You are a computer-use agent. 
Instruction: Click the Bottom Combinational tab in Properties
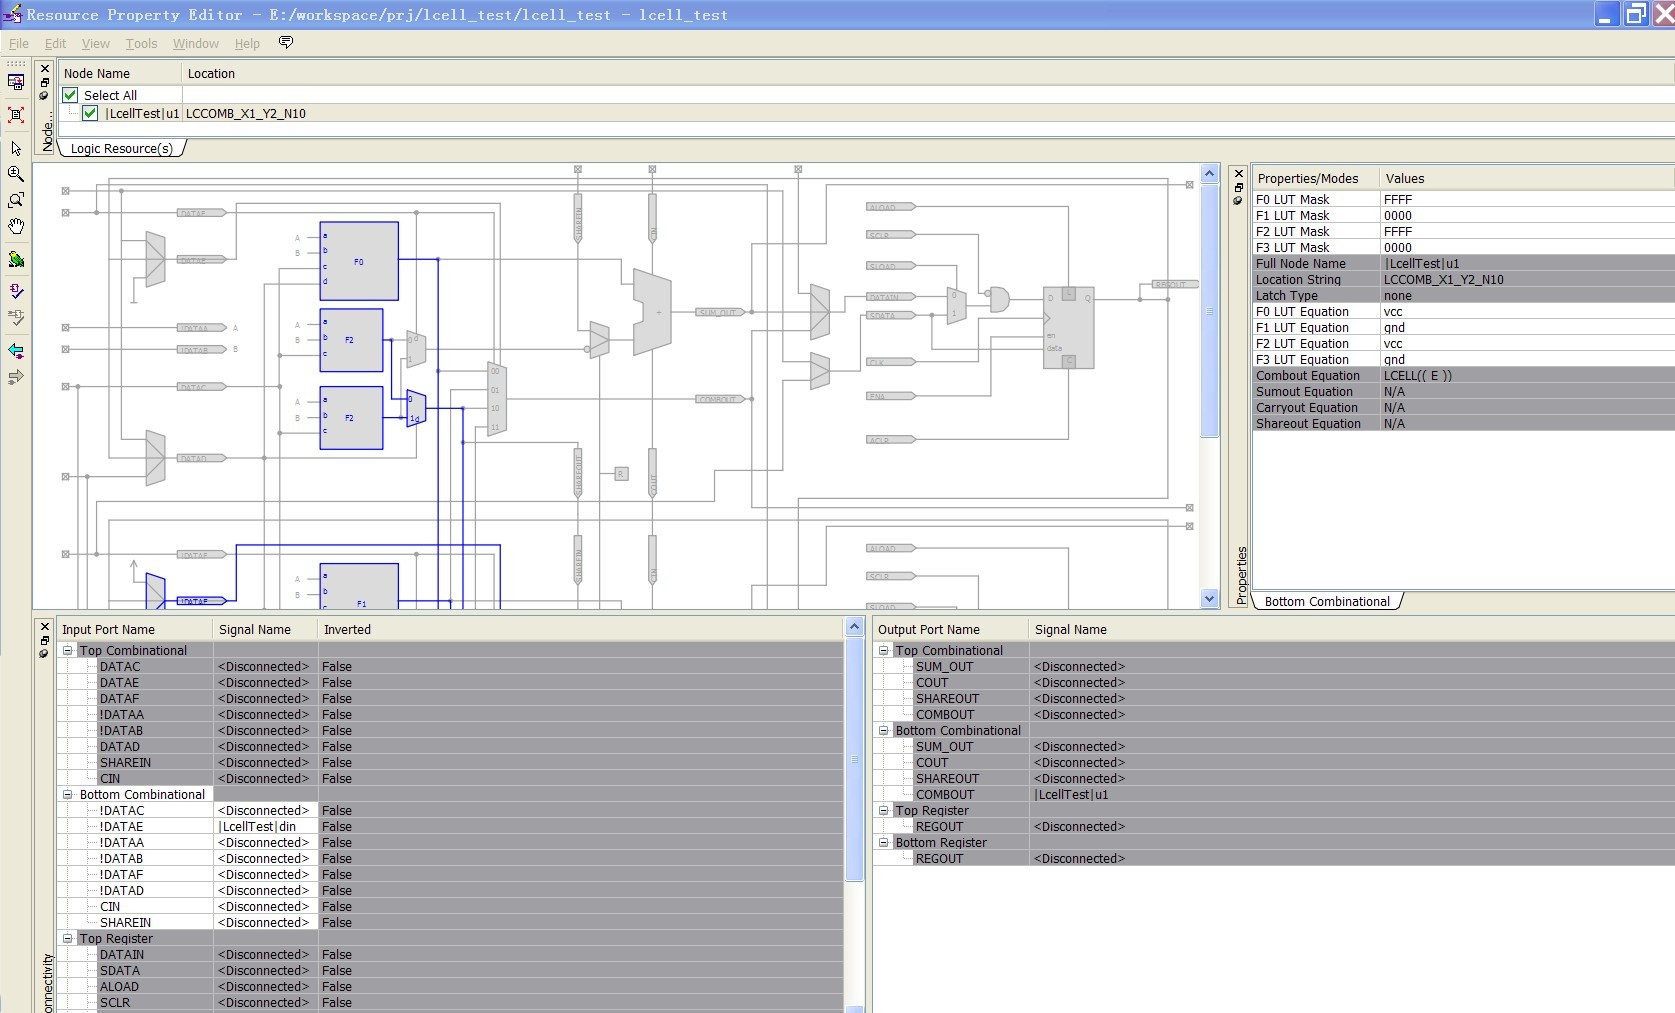point(1326,602)
